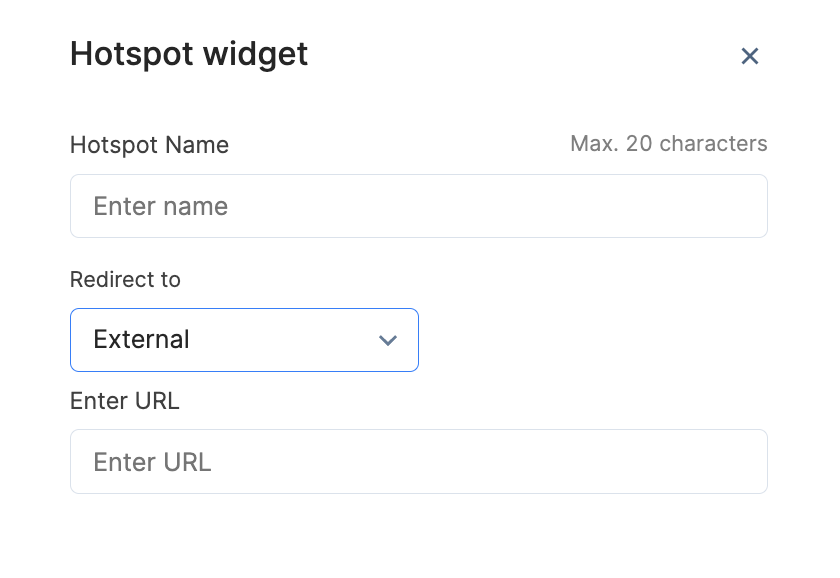Image resolution: width=840 pixels, height=578 pixels.
Task: Click the chevron on the External selector
Action: [388, 340]
